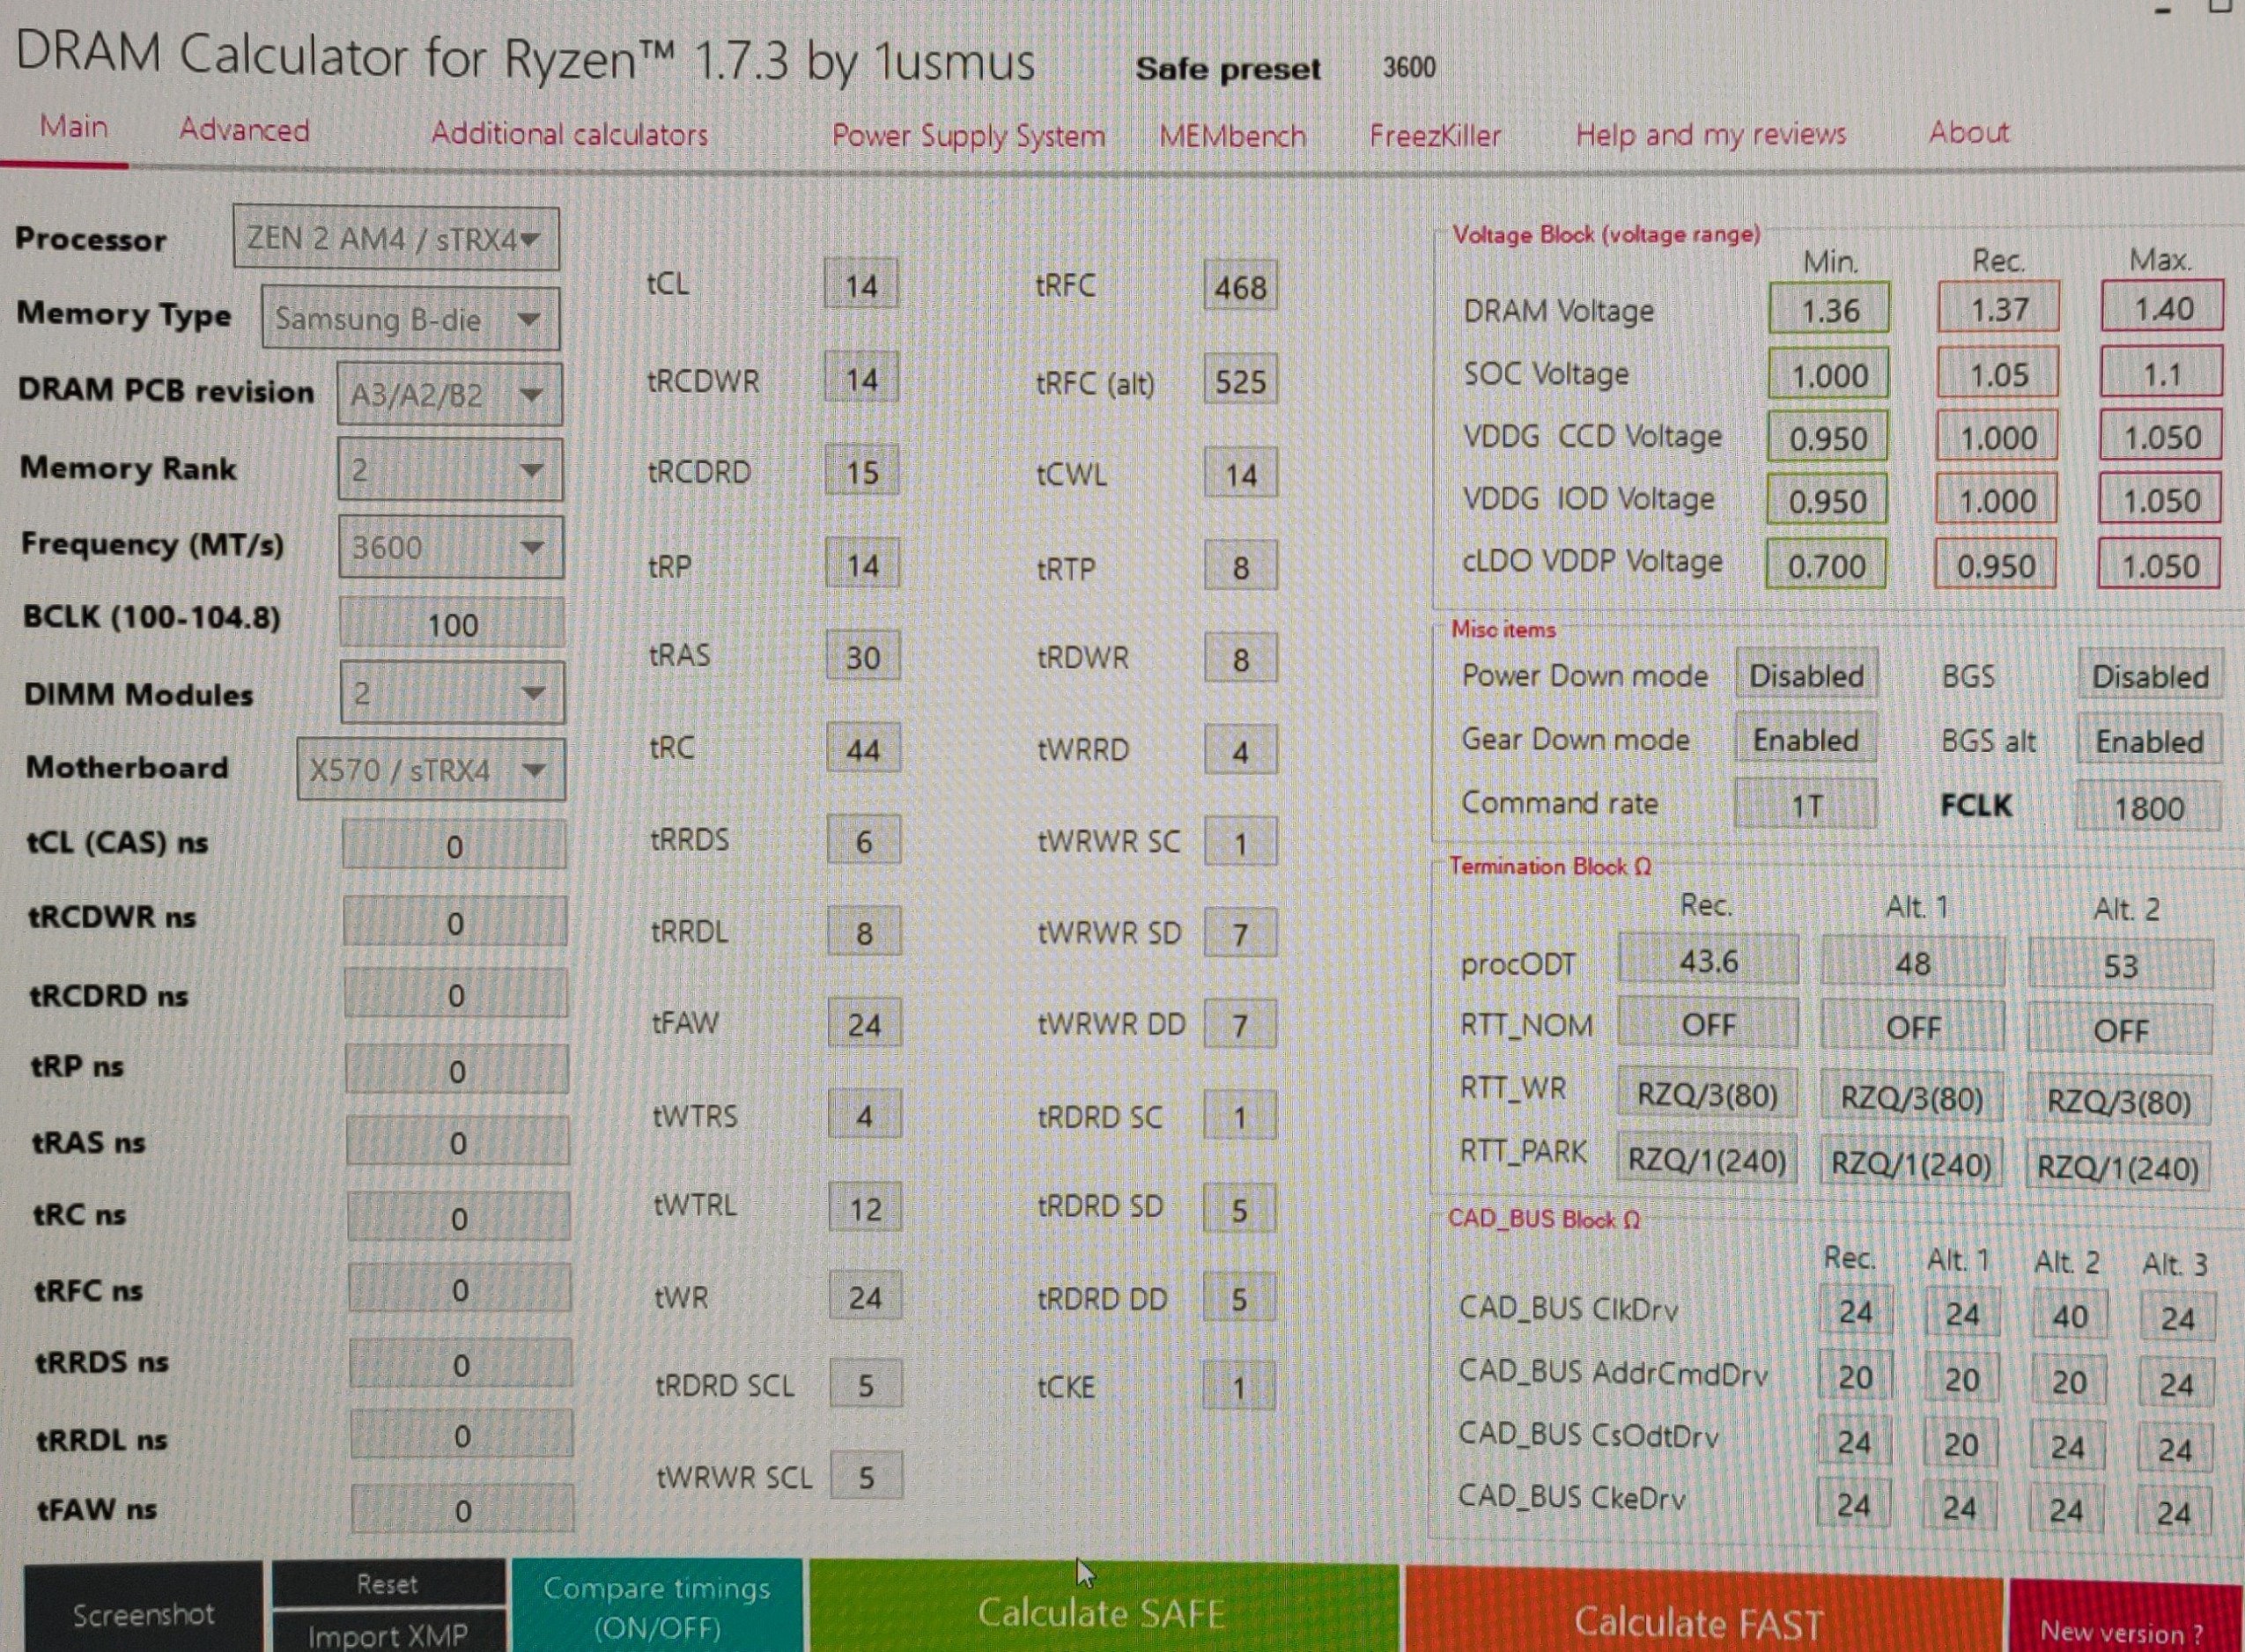Click the tRCDRD value 15

(862, 471)
